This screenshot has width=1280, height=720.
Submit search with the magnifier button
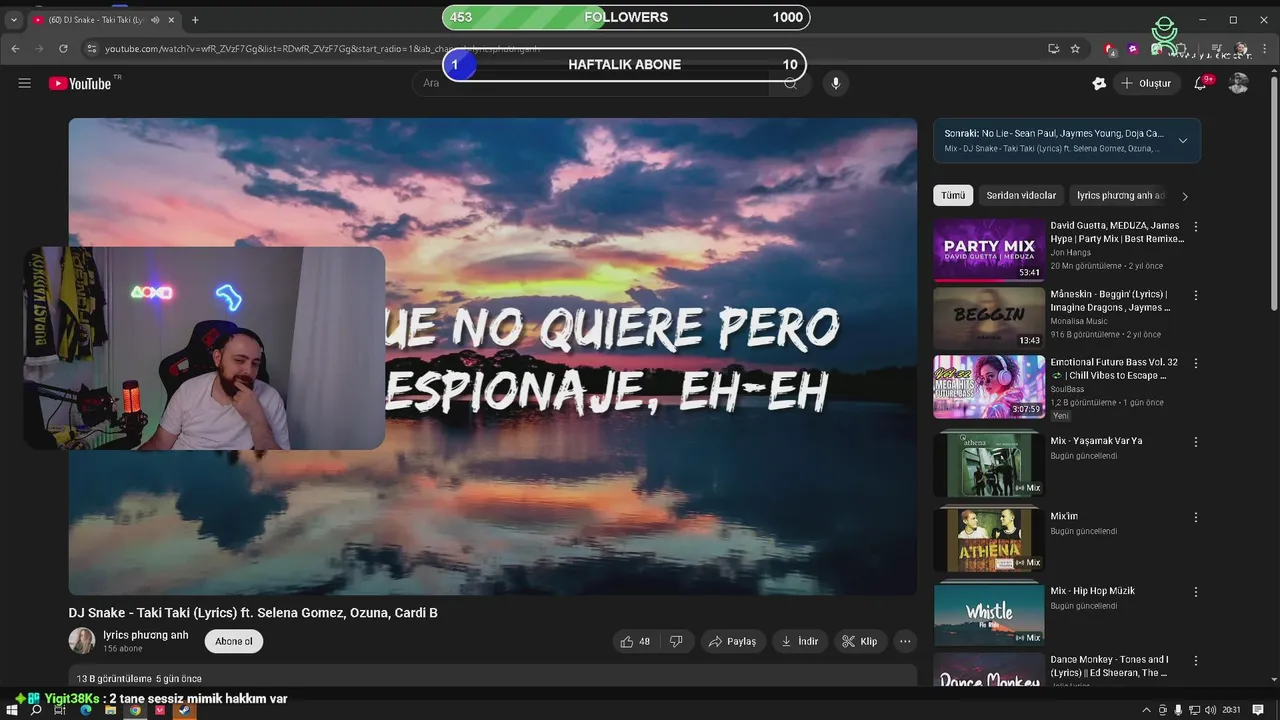[790, 83]
